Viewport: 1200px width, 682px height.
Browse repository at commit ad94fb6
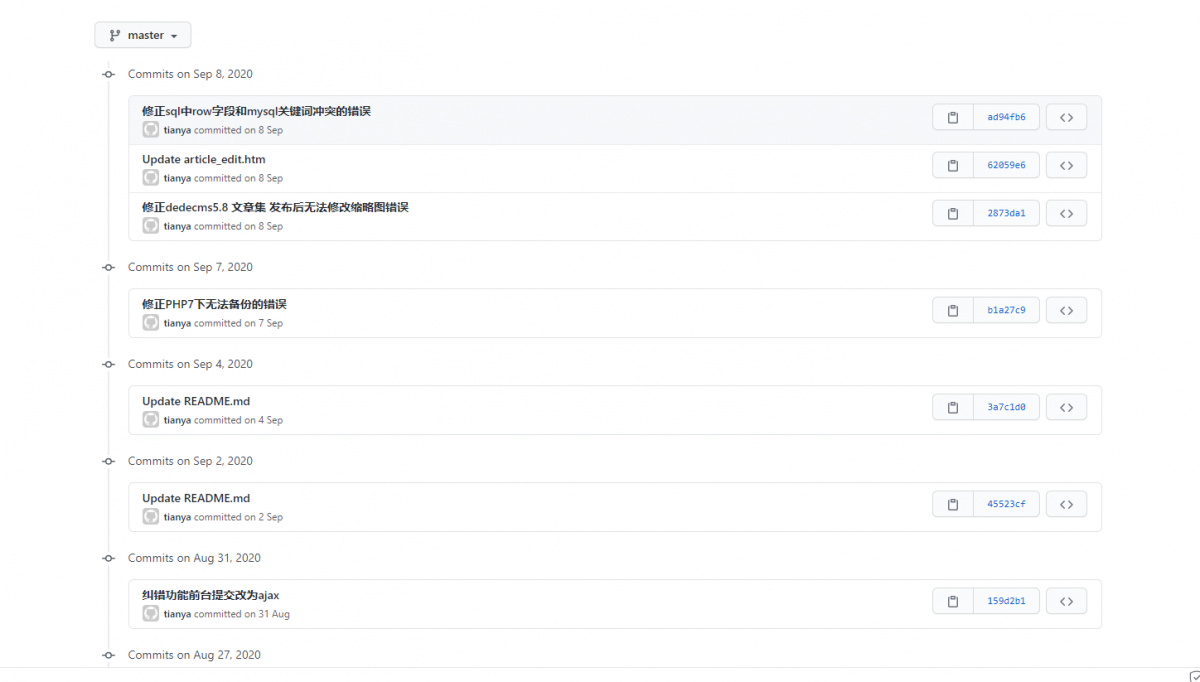pyautogui.click(x=1066, y=117)
